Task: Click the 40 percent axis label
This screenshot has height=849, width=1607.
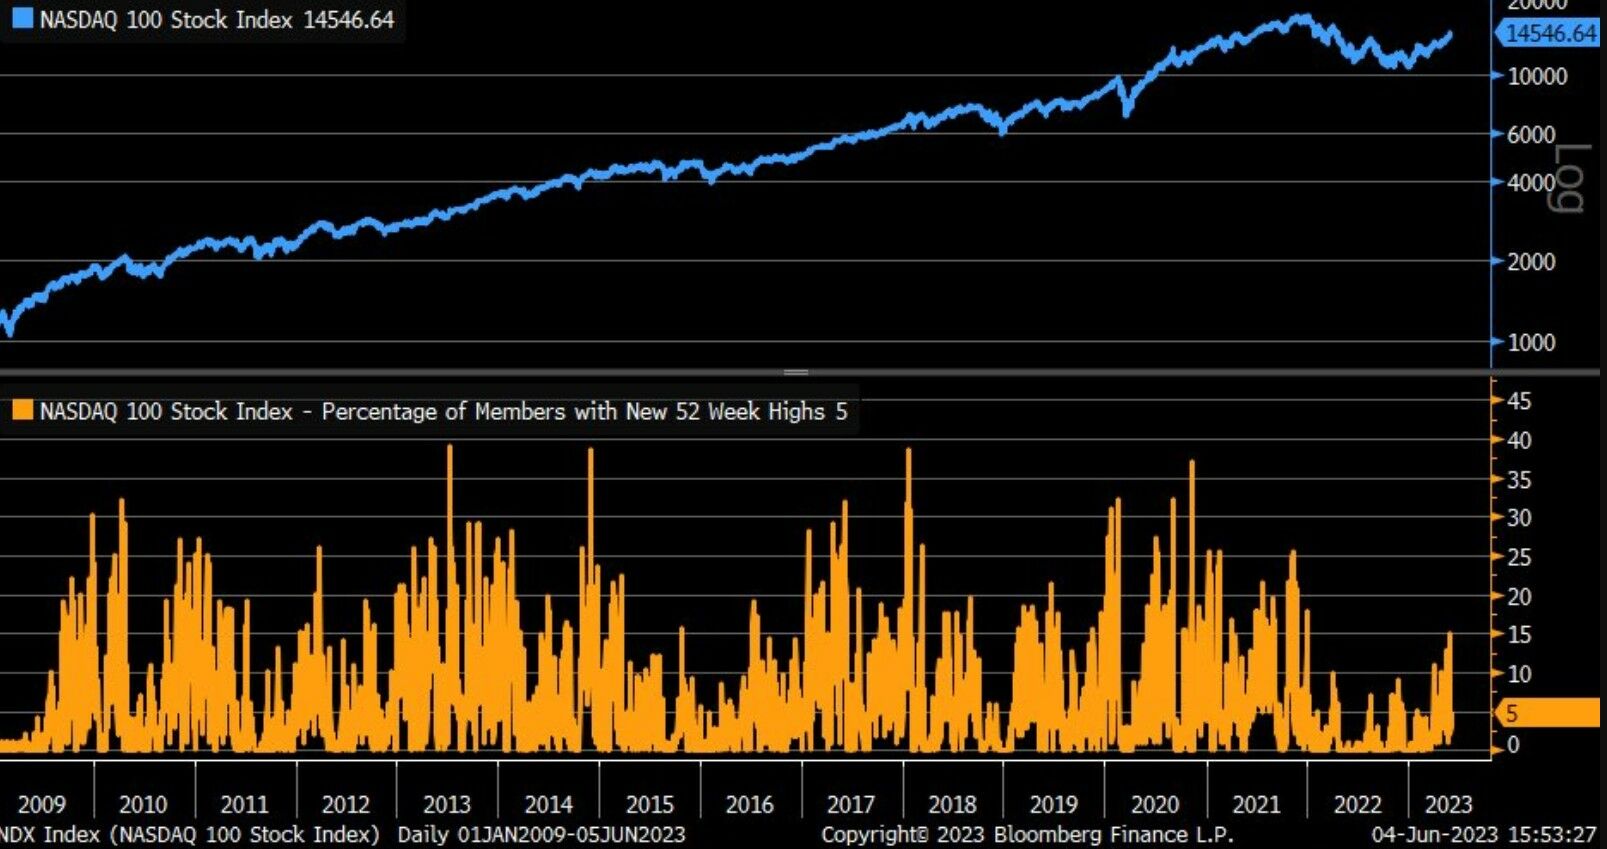Action: pyautogui.click(x=1519, y=440)
